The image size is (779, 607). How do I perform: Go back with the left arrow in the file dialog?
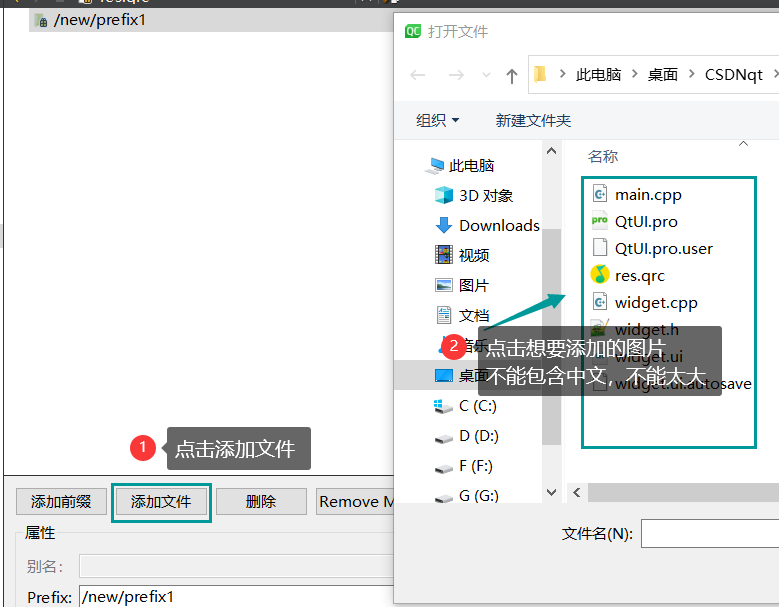click(x=418, y=75)
